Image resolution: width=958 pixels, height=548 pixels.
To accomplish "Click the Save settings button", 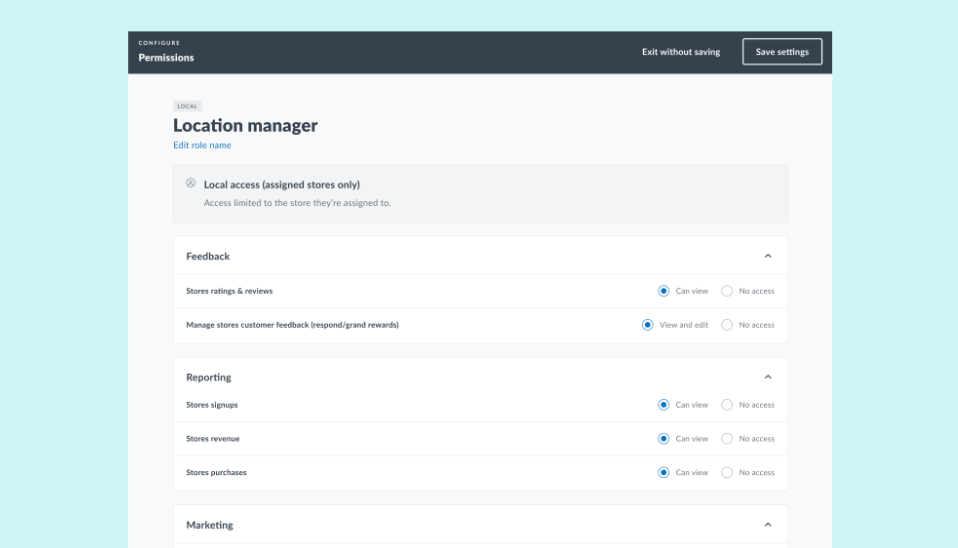I will click(x=782, y=52).
